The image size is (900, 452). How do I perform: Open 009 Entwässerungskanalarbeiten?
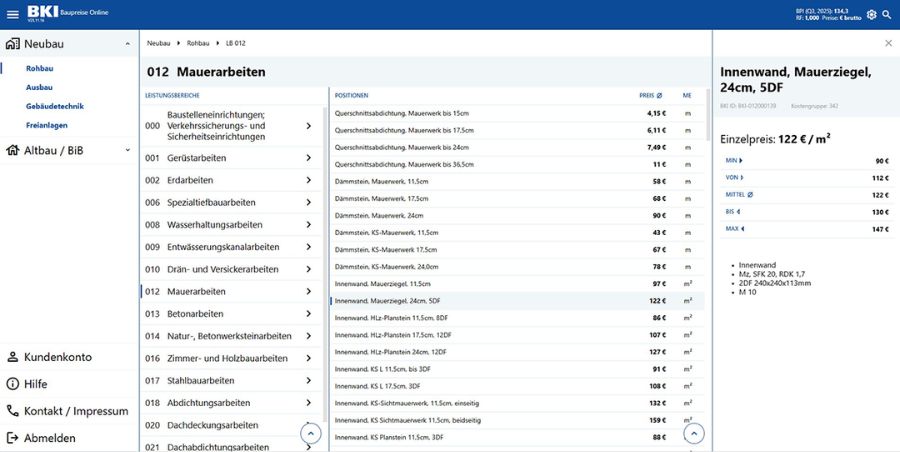[231, 247]
